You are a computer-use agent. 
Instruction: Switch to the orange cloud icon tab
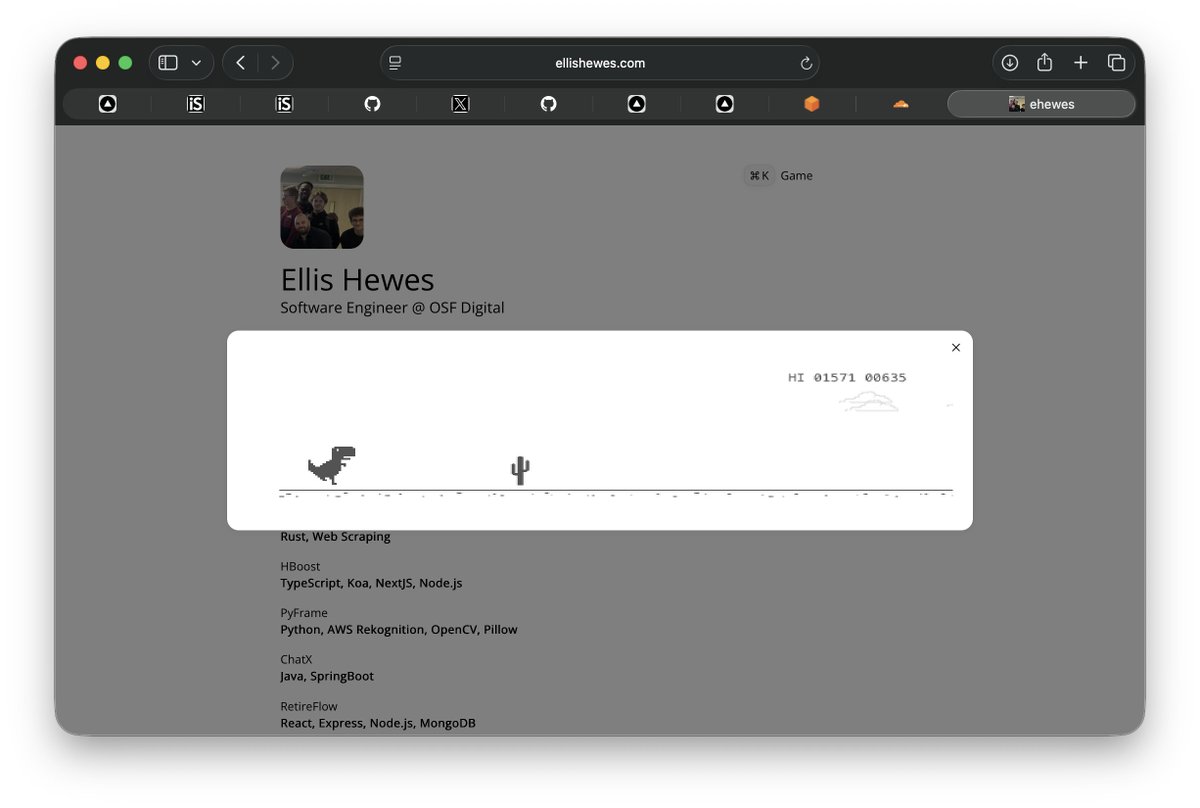pyautogui.click(x=900, y=104)
